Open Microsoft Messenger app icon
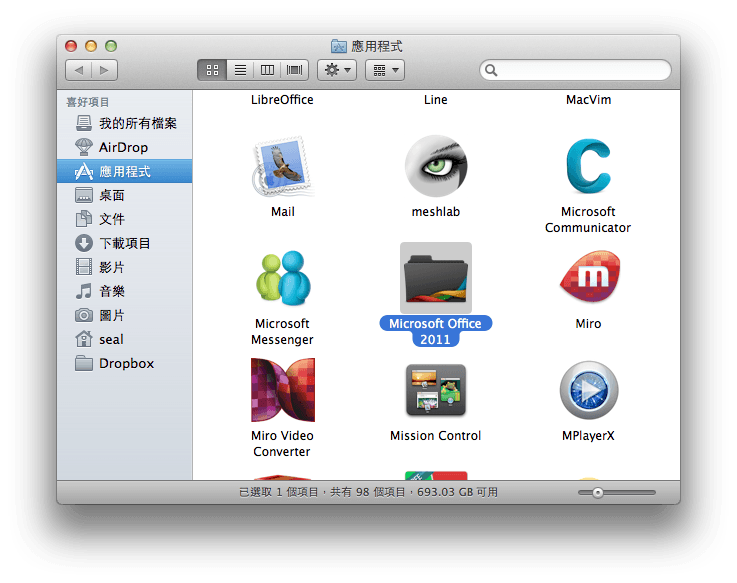The width and height of the screenshot is (737, 583). (x=282, y=278)
